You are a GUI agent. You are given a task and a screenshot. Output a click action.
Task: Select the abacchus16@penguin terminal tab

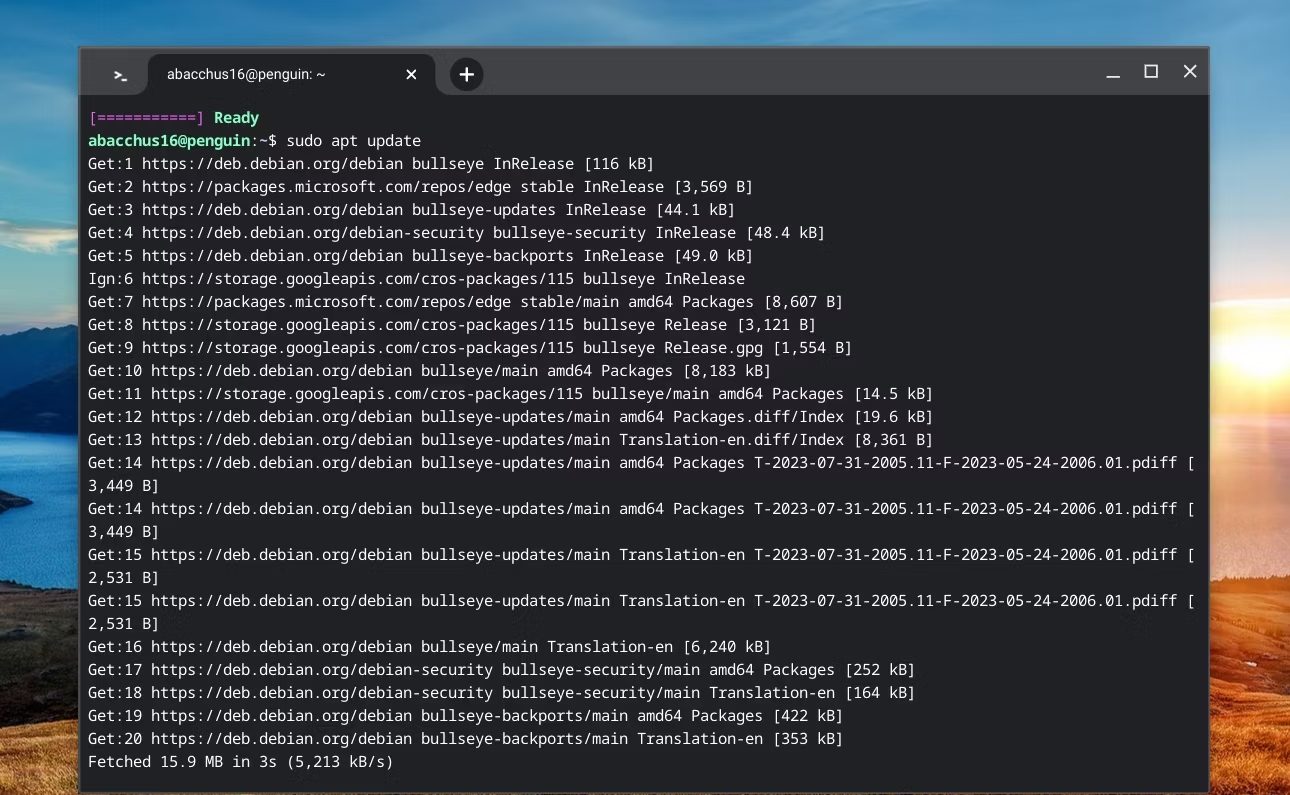pyautogui.click(x=290, y=74)
